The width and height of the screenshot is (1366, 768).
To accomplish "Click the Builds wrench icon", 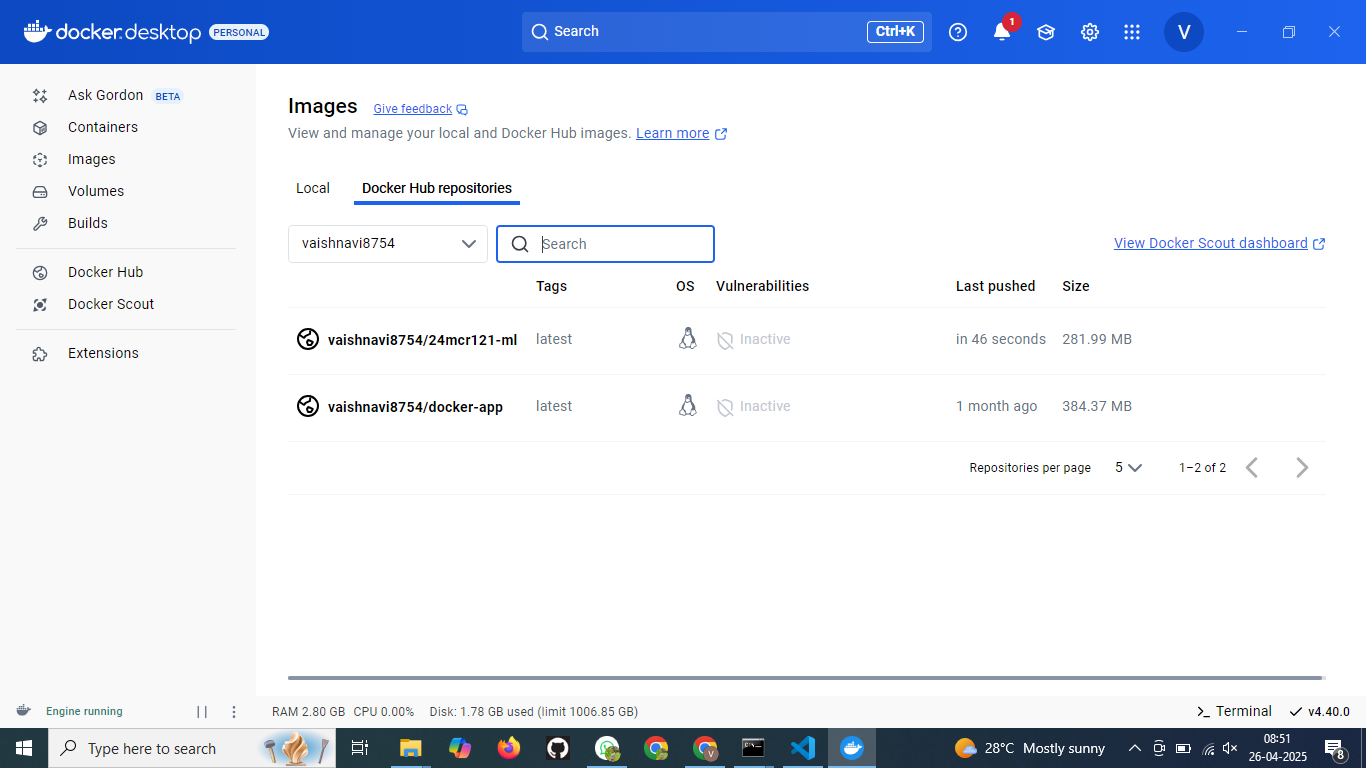I will click(x=40, y=224).
